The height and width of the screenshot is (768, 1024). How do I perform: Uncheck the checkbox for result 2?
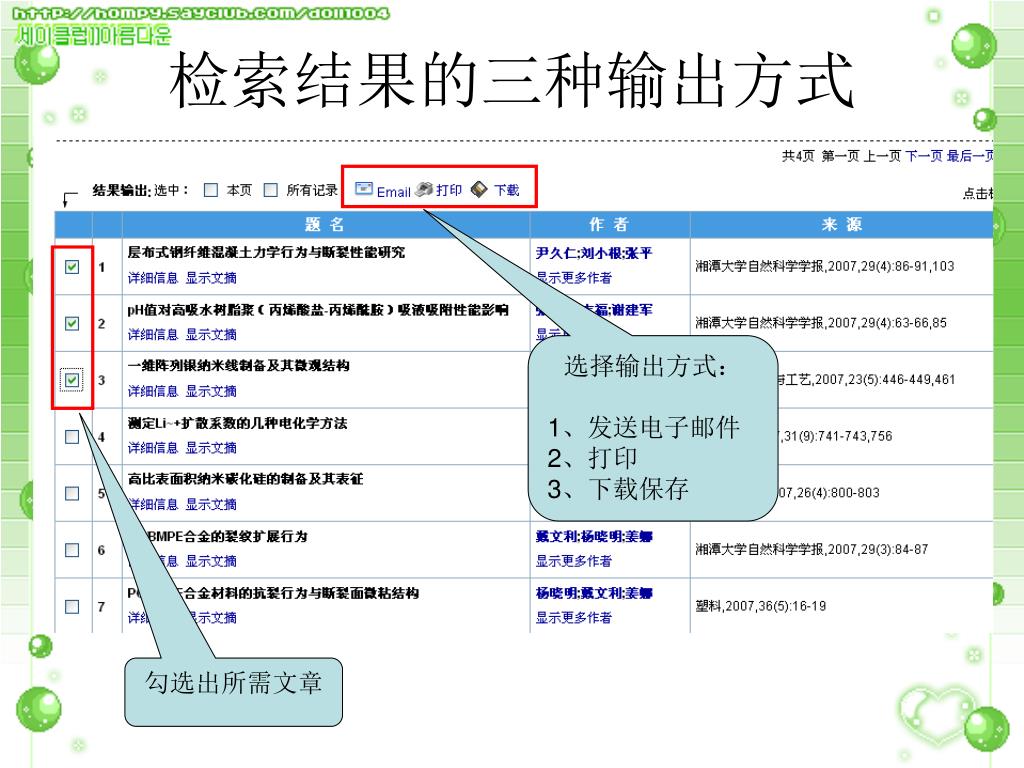[72, 323]
